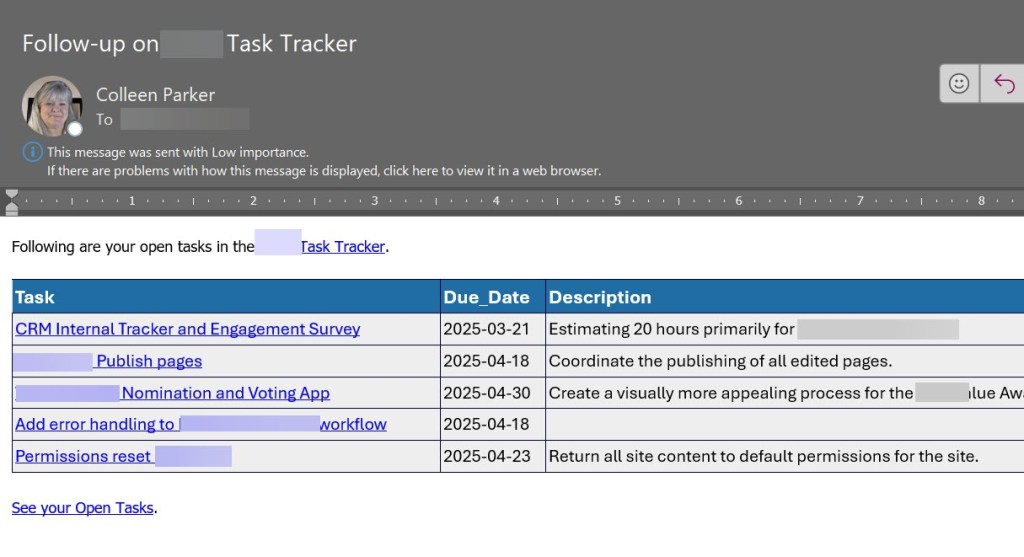Click the indent marker on the ruler
The image size is (1024, 557).
pos(12,202)
